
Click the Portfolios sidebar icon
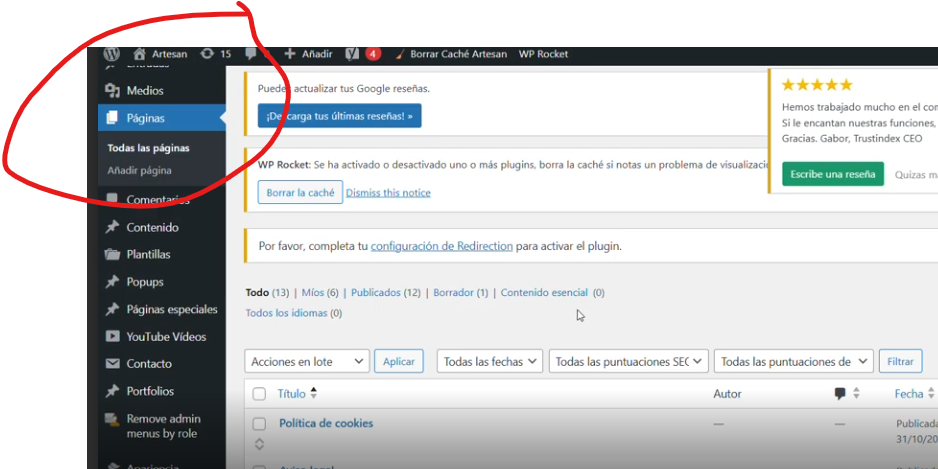click(112, 391)
